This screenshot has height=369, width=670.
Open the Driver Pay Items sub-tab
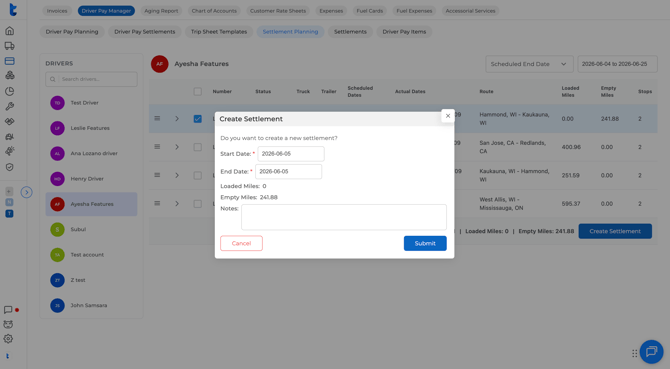pos(404,32)
